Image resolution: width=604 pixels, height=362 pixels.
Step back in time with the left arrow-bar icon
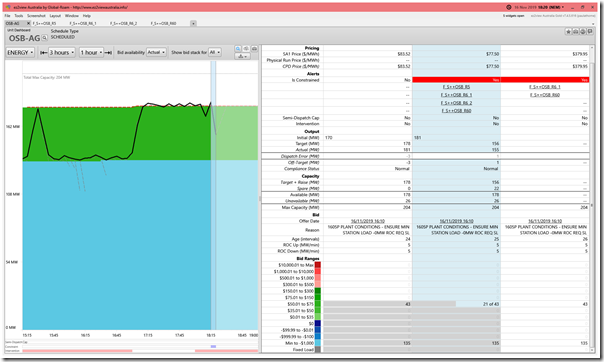(x=44, y=52)
